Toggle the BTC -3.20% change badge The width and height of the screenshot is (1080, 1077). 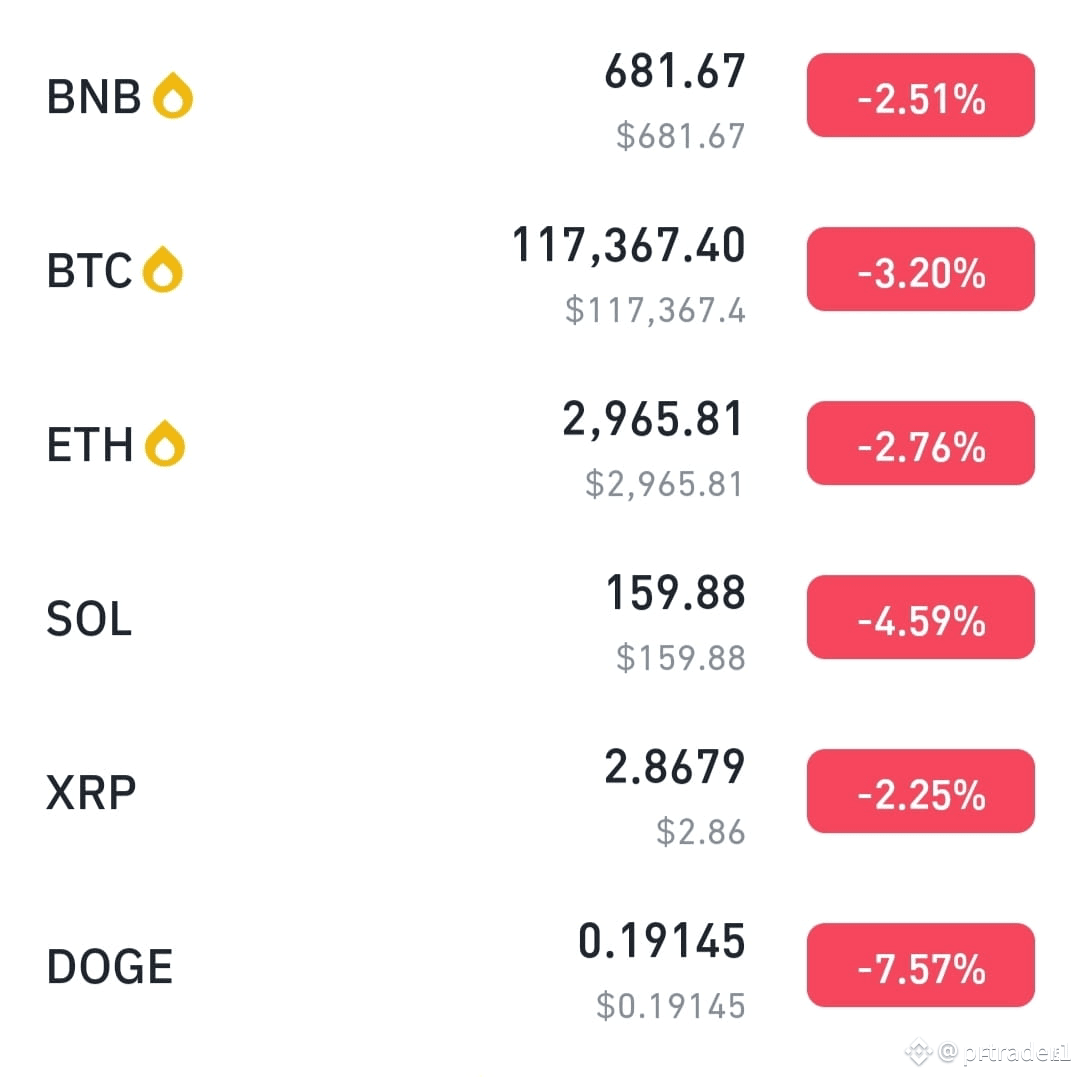920,269
